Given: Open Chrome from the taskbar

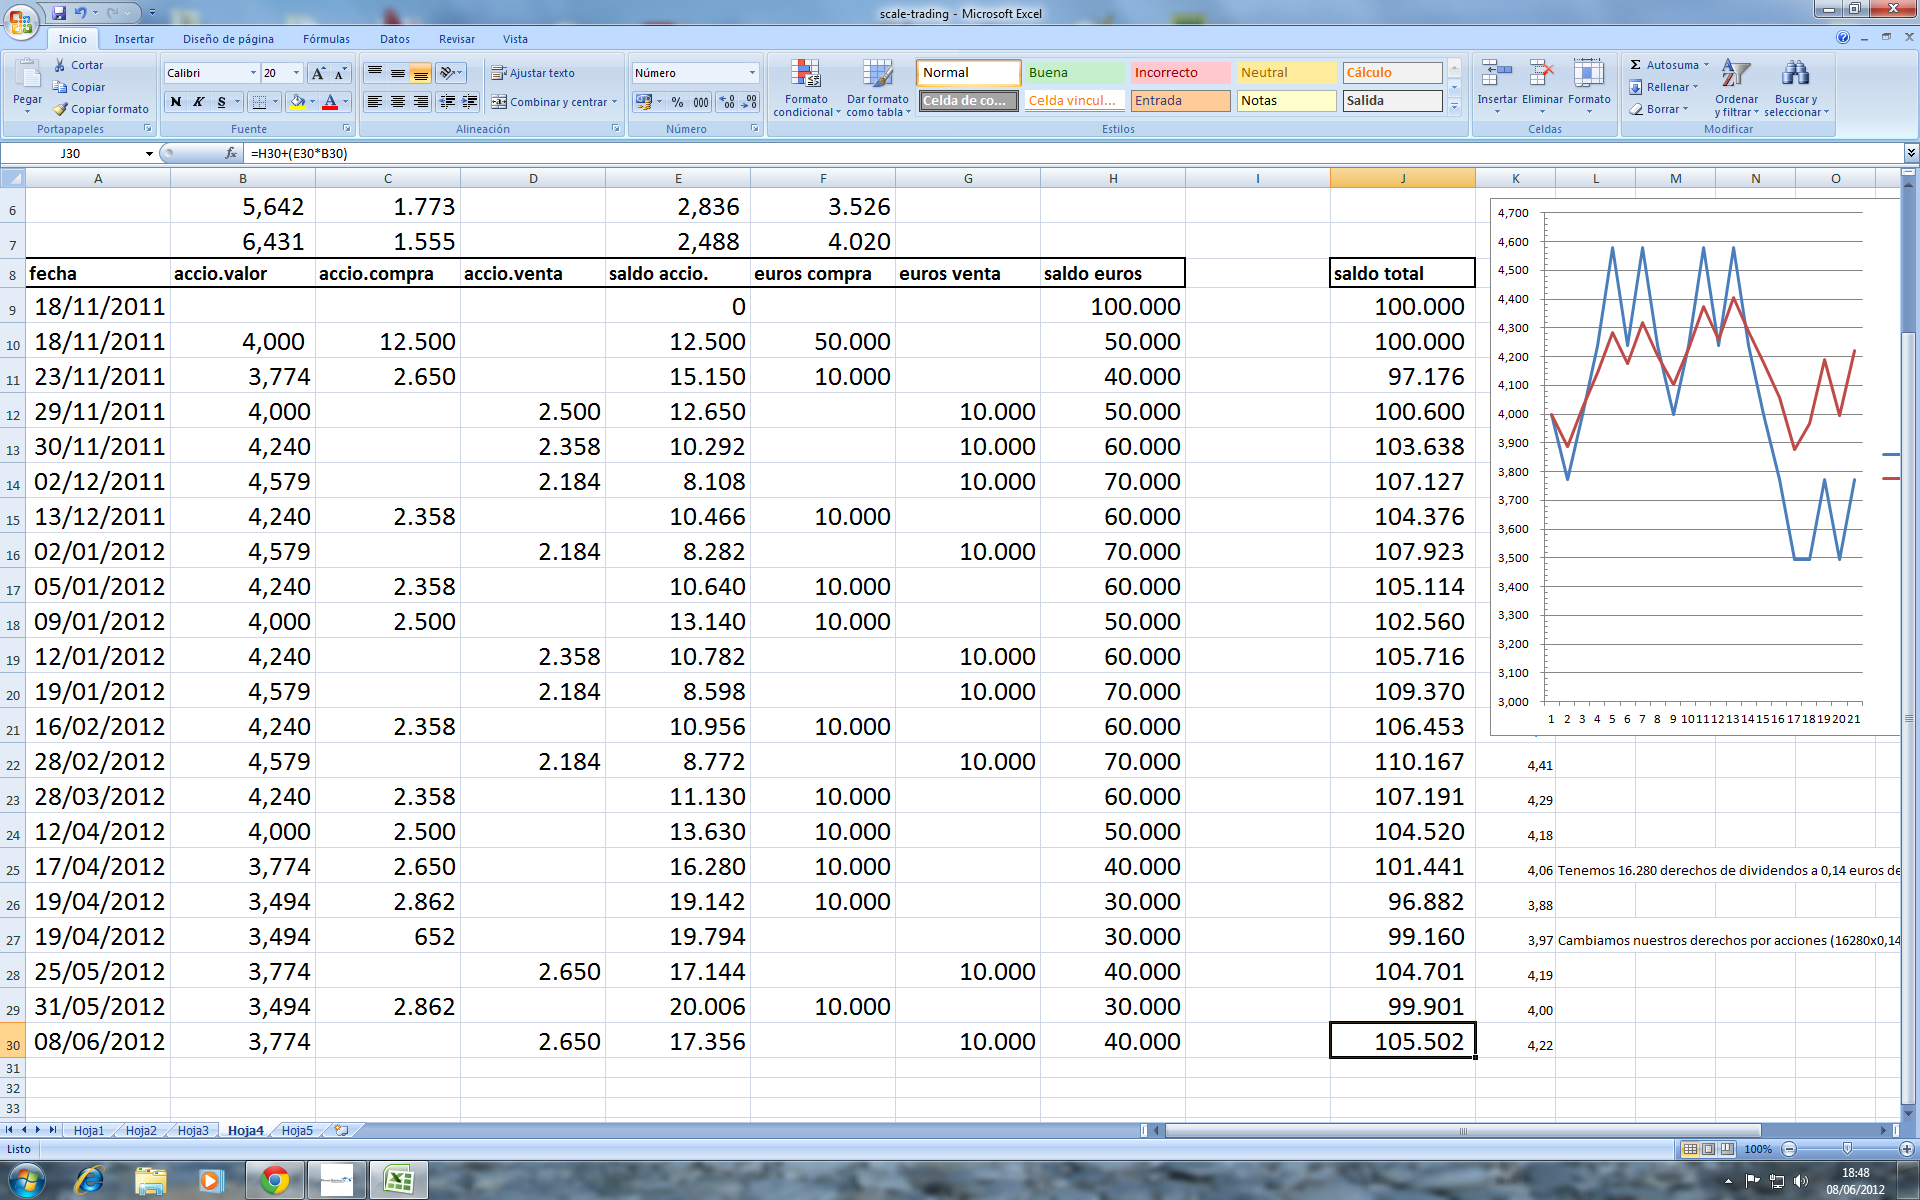Looking at the screenshot, I should [274, 1181].
